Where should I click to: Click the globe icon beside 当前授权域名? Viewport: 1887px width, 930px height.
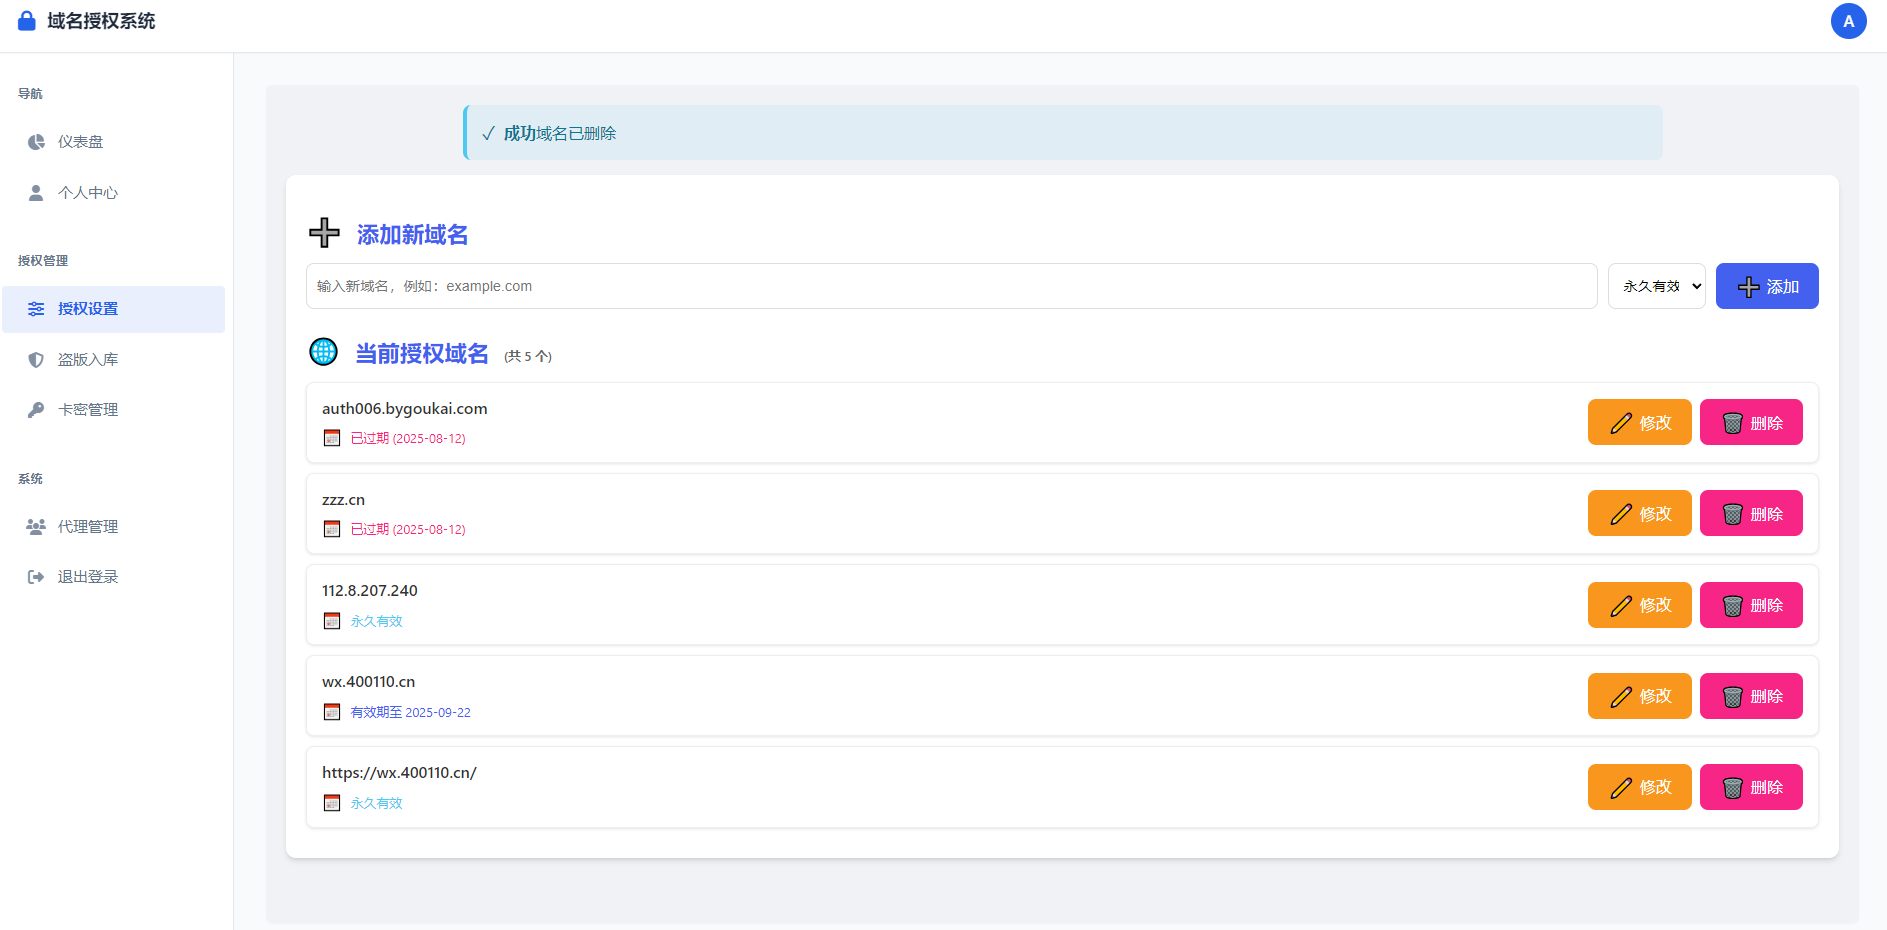(323, 352)
